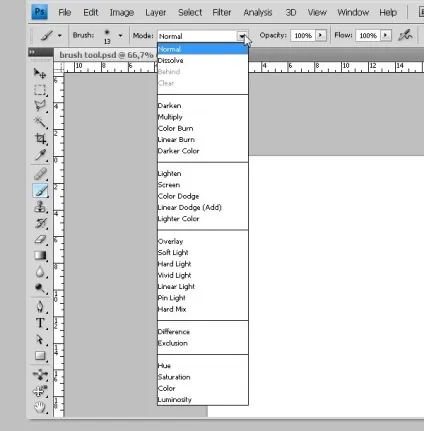This screenshot has width=424, height=431.
Task: Select the Eyedropper tool
Action: pos(40,155)
